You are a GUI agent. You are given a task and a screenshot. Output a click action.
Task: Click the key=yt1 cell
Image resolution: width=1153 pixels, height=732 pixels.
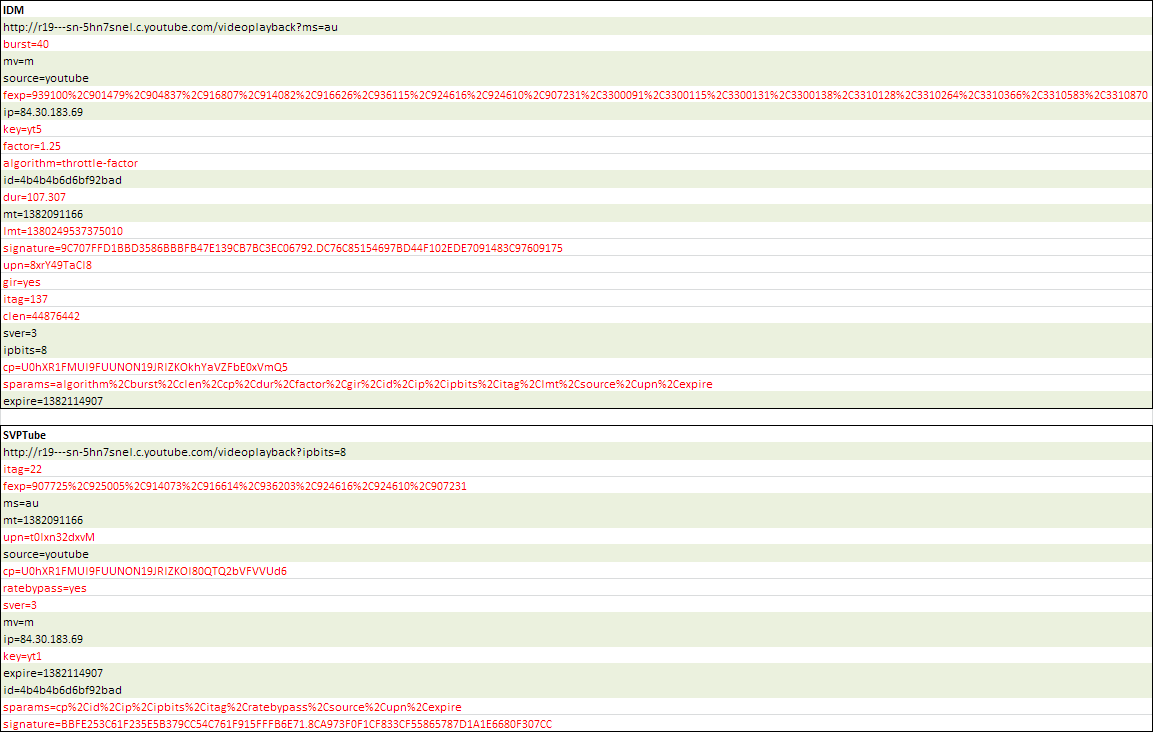22,656
